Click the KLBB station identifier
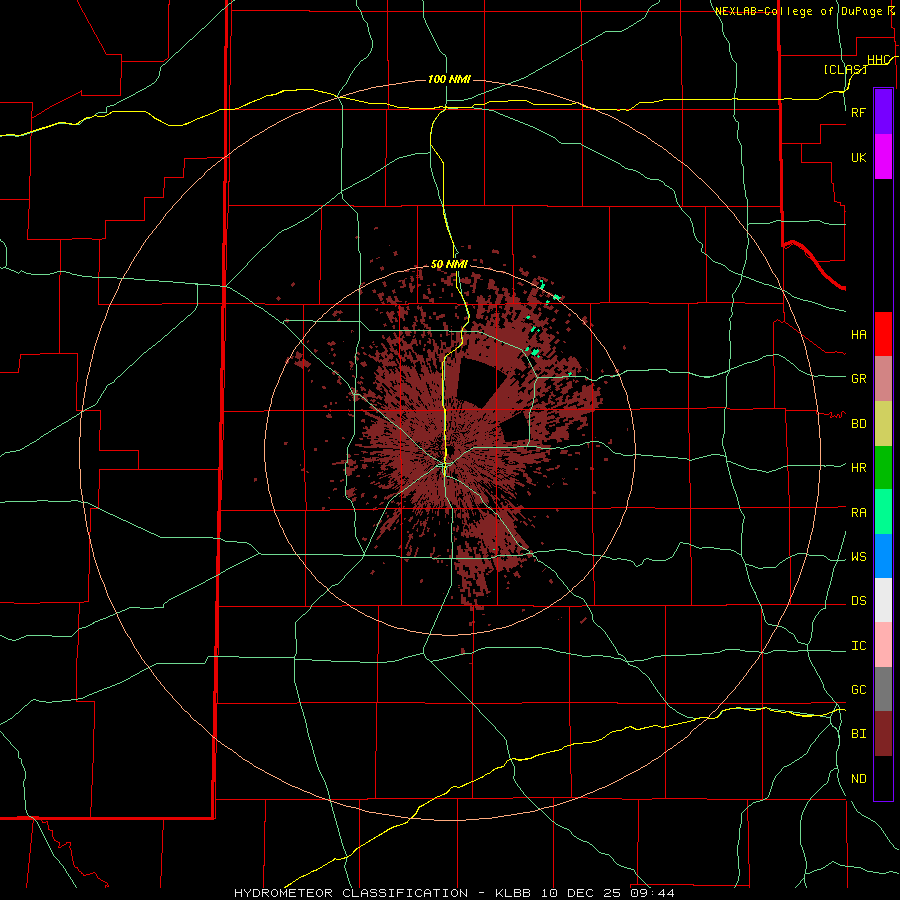900x900 pixels. click(x=513, y=893)
